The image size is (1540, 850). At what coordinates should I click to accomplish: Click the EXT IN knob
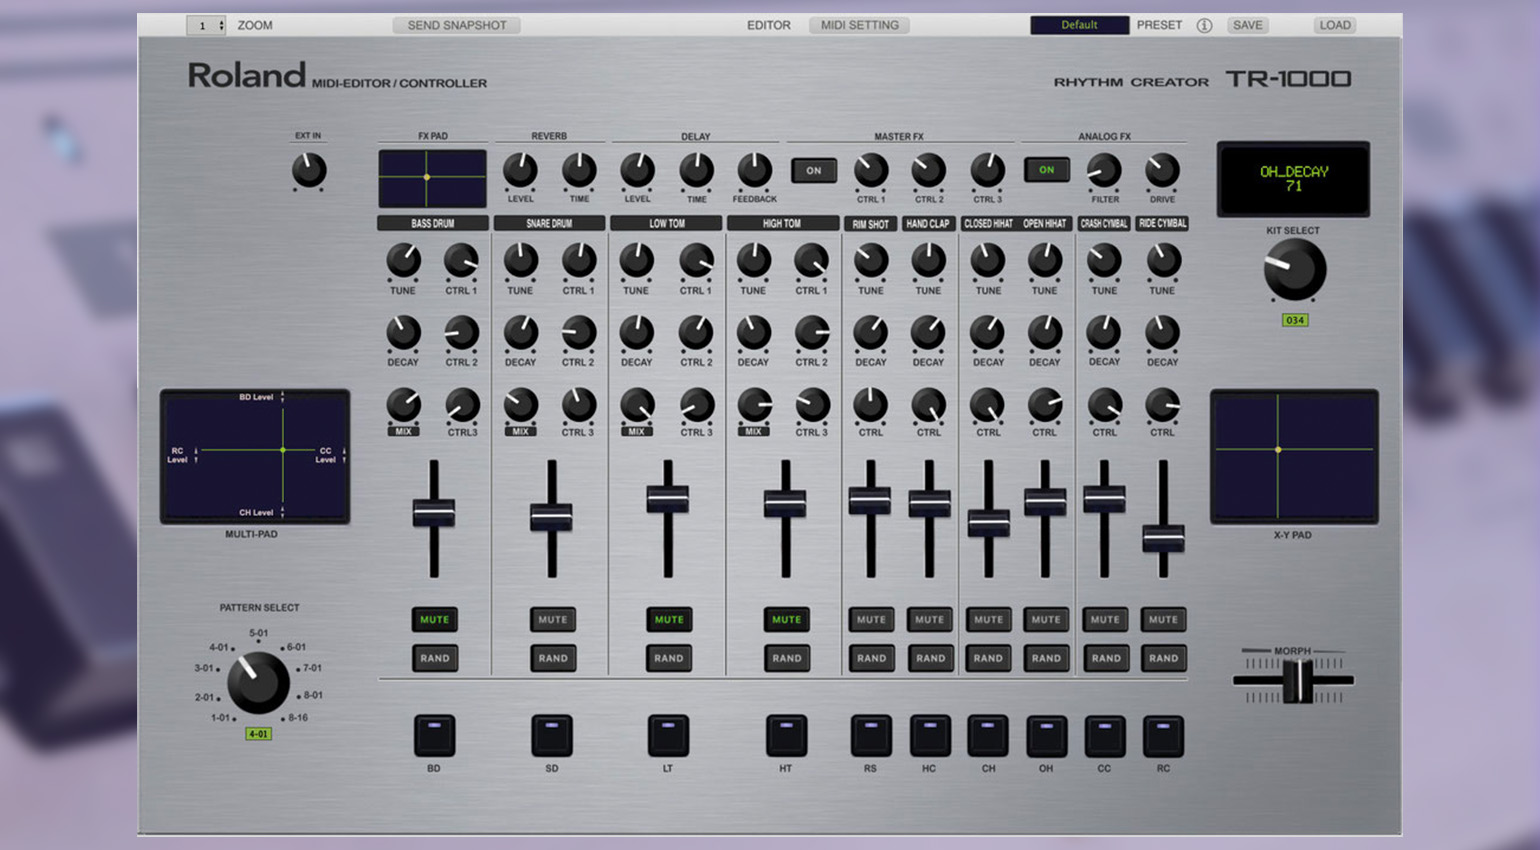tap(309, 171)
